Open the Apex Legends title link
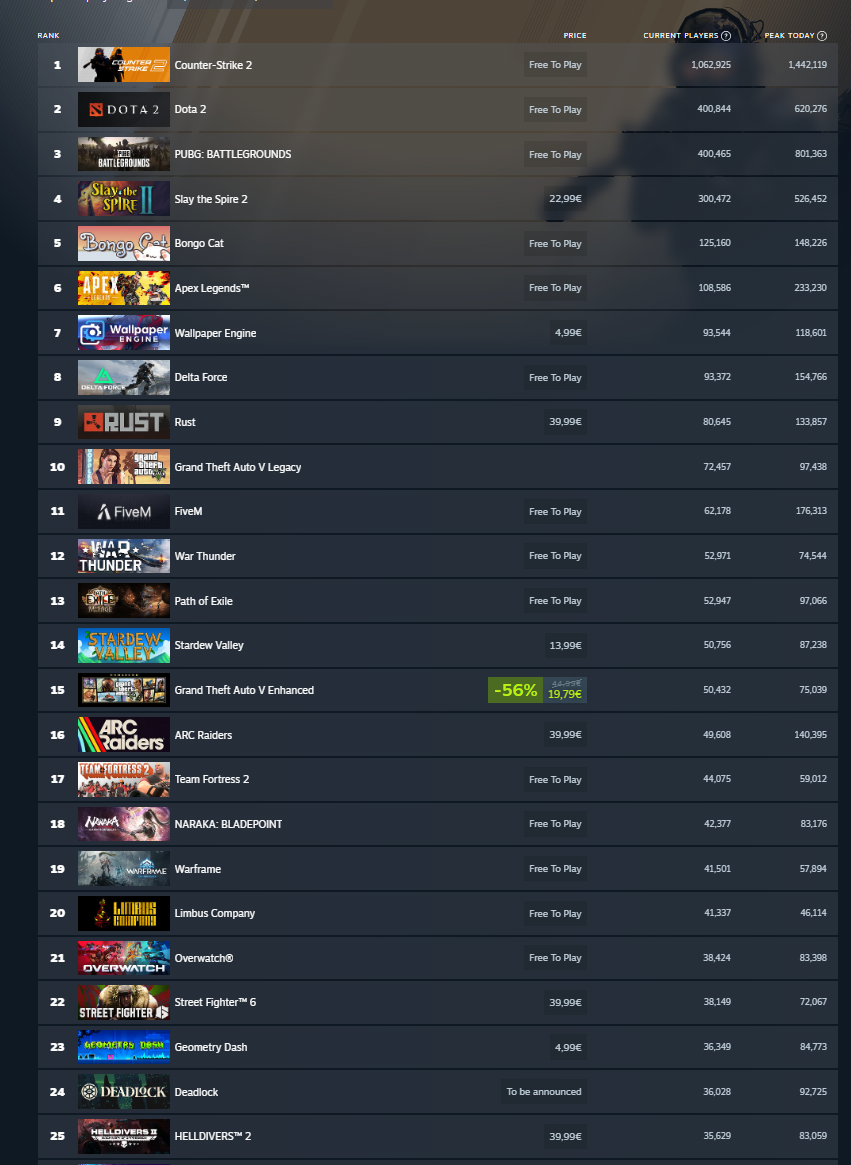Image resolution: width=851 pixels, height=1165 pixels. pyautogui.click(x=212, y=288)
